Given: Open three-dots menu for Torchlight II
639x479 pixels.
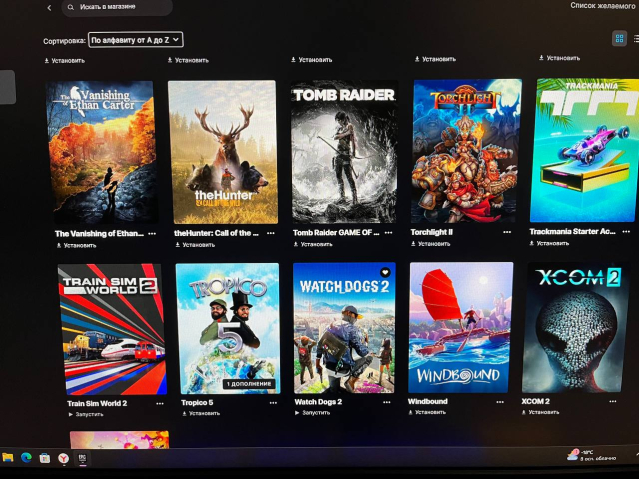Looking at the screenshot, I should tap(507, 232).
